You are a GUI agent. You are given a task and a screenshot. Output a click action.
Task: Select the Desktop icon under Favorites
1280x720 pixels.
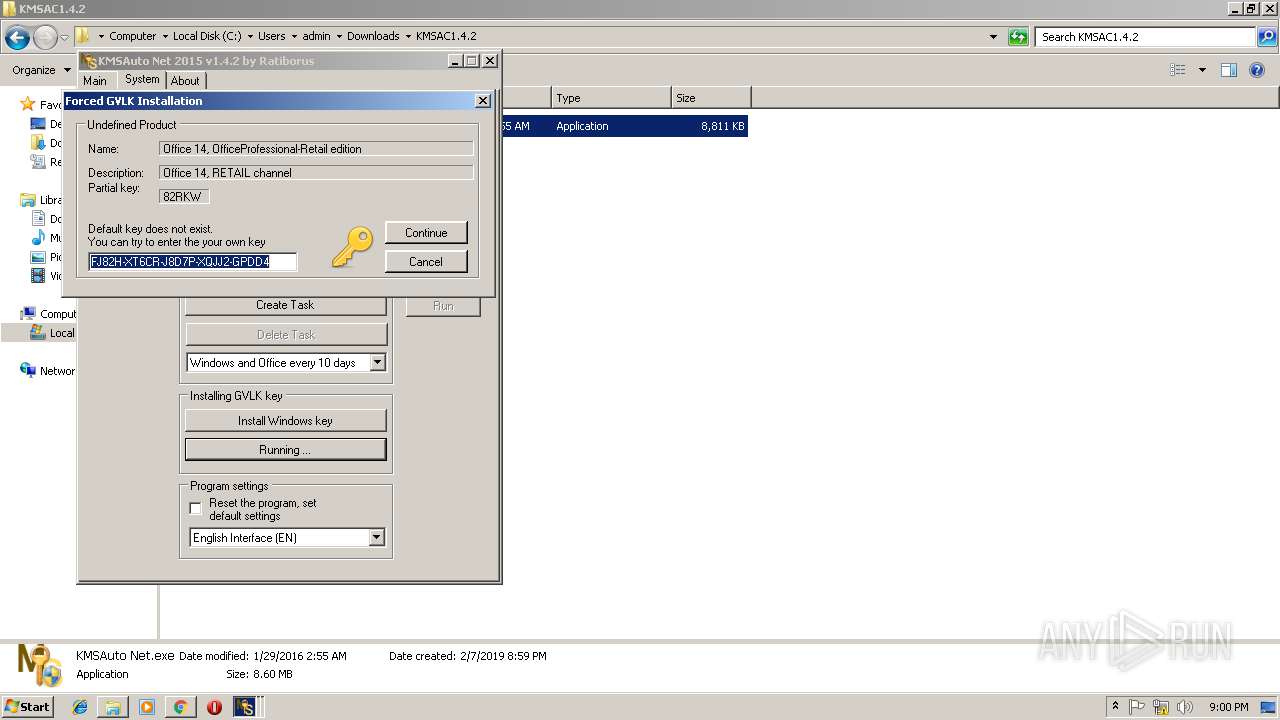coord(39,124)
